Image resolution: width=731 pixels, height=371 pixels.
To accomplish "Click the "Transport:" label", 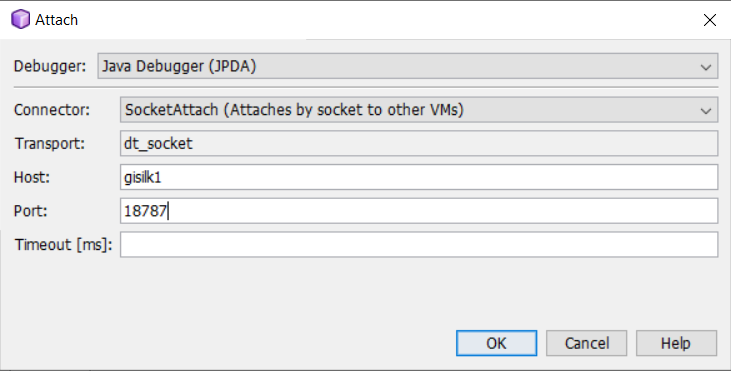I will coord(49,143).
